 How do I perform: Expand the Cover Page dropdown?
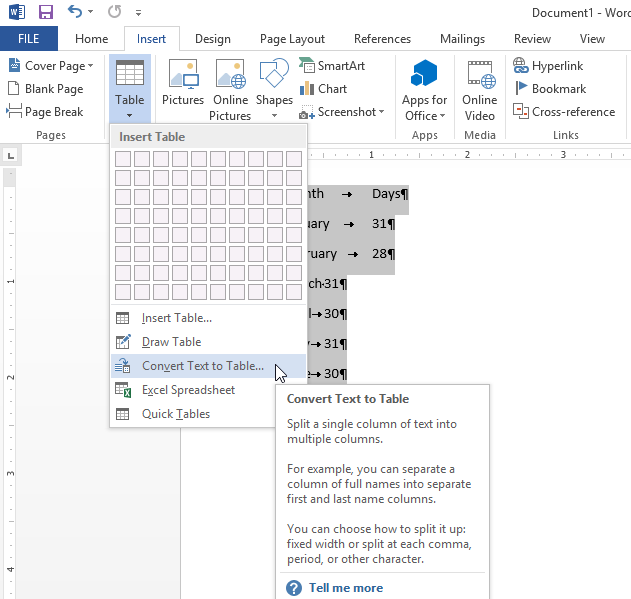point(90,66)
